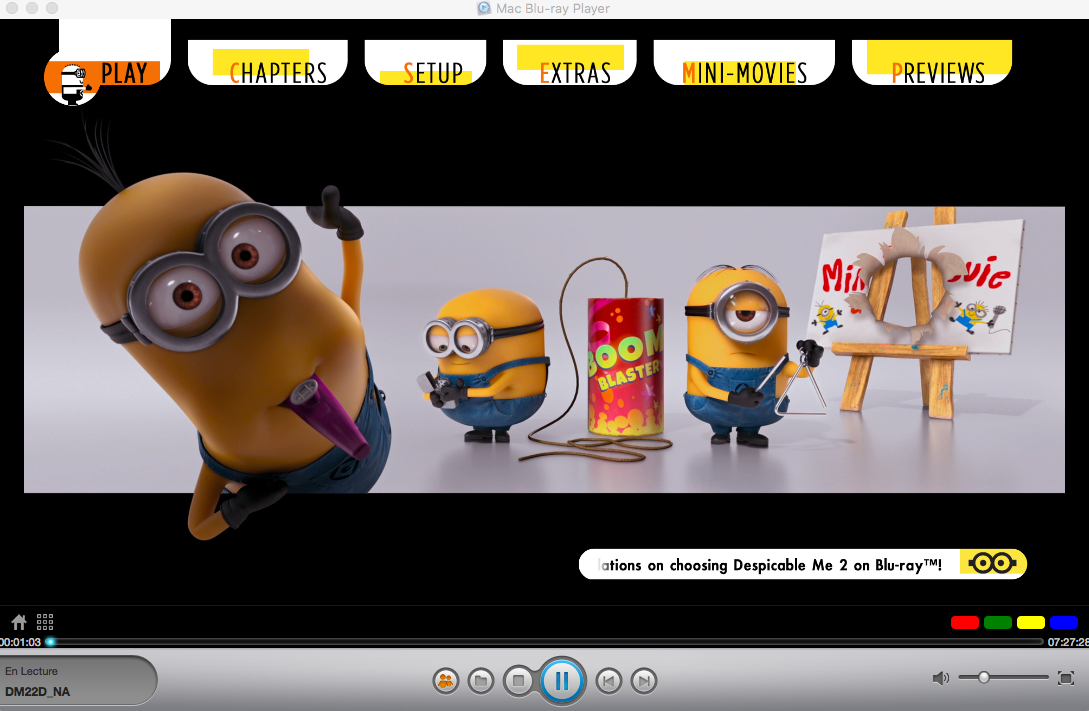The image size is (1089, 711).
Task: Open the MINI-MOVIES menu
Action: [744, 63]
